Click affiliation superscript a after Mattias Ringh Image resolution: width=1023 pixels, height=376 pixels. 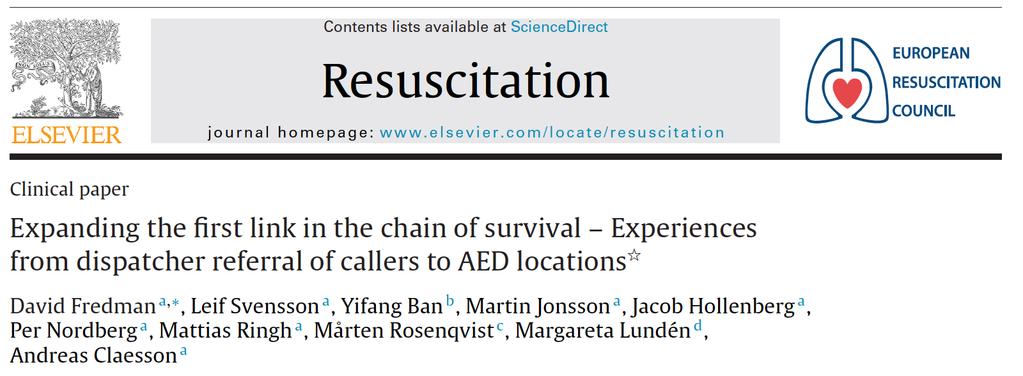[299, 327]
